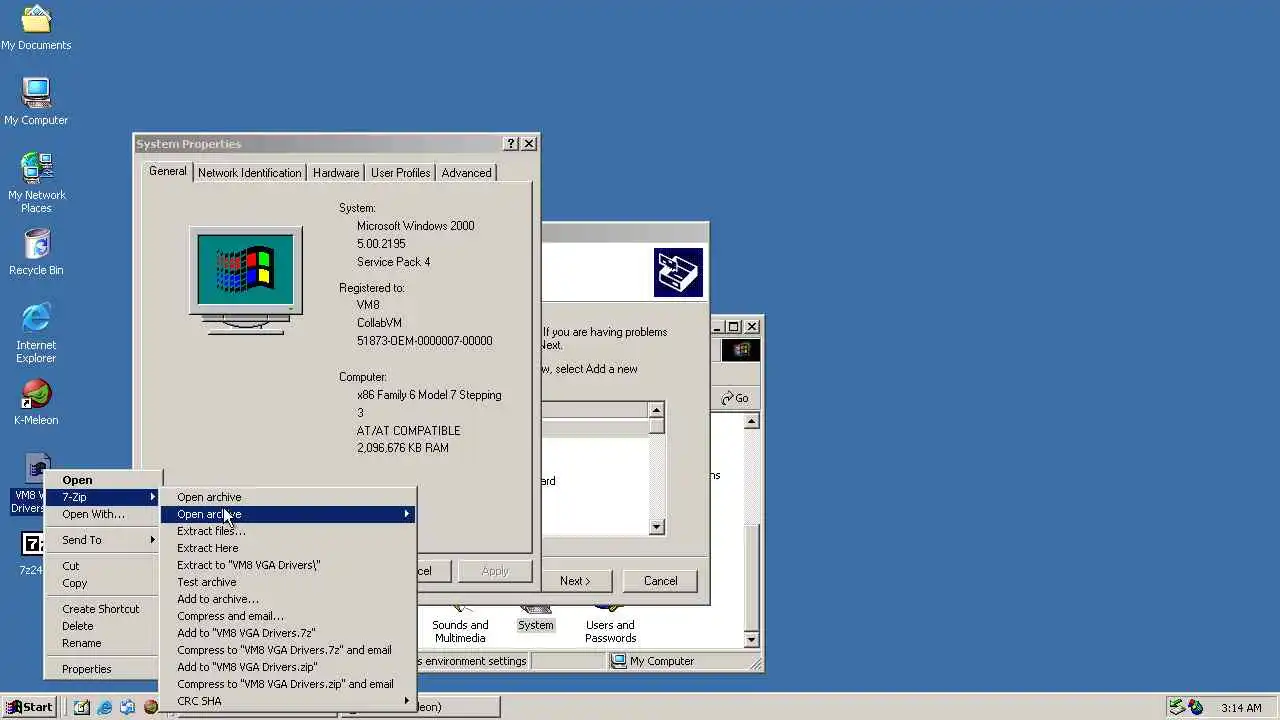Select Compress and email... option

(x=288, y=616)
